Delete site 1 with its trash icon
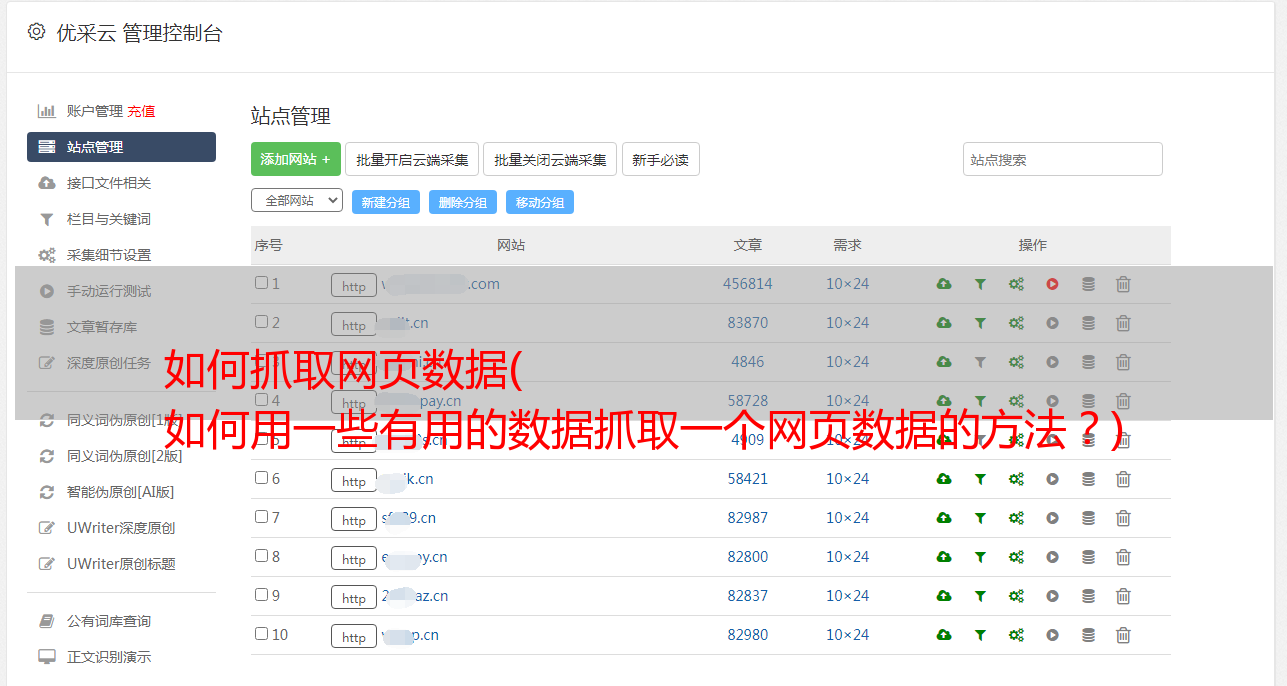This screenshot has height=686, width=1287. click(1123, 284)
